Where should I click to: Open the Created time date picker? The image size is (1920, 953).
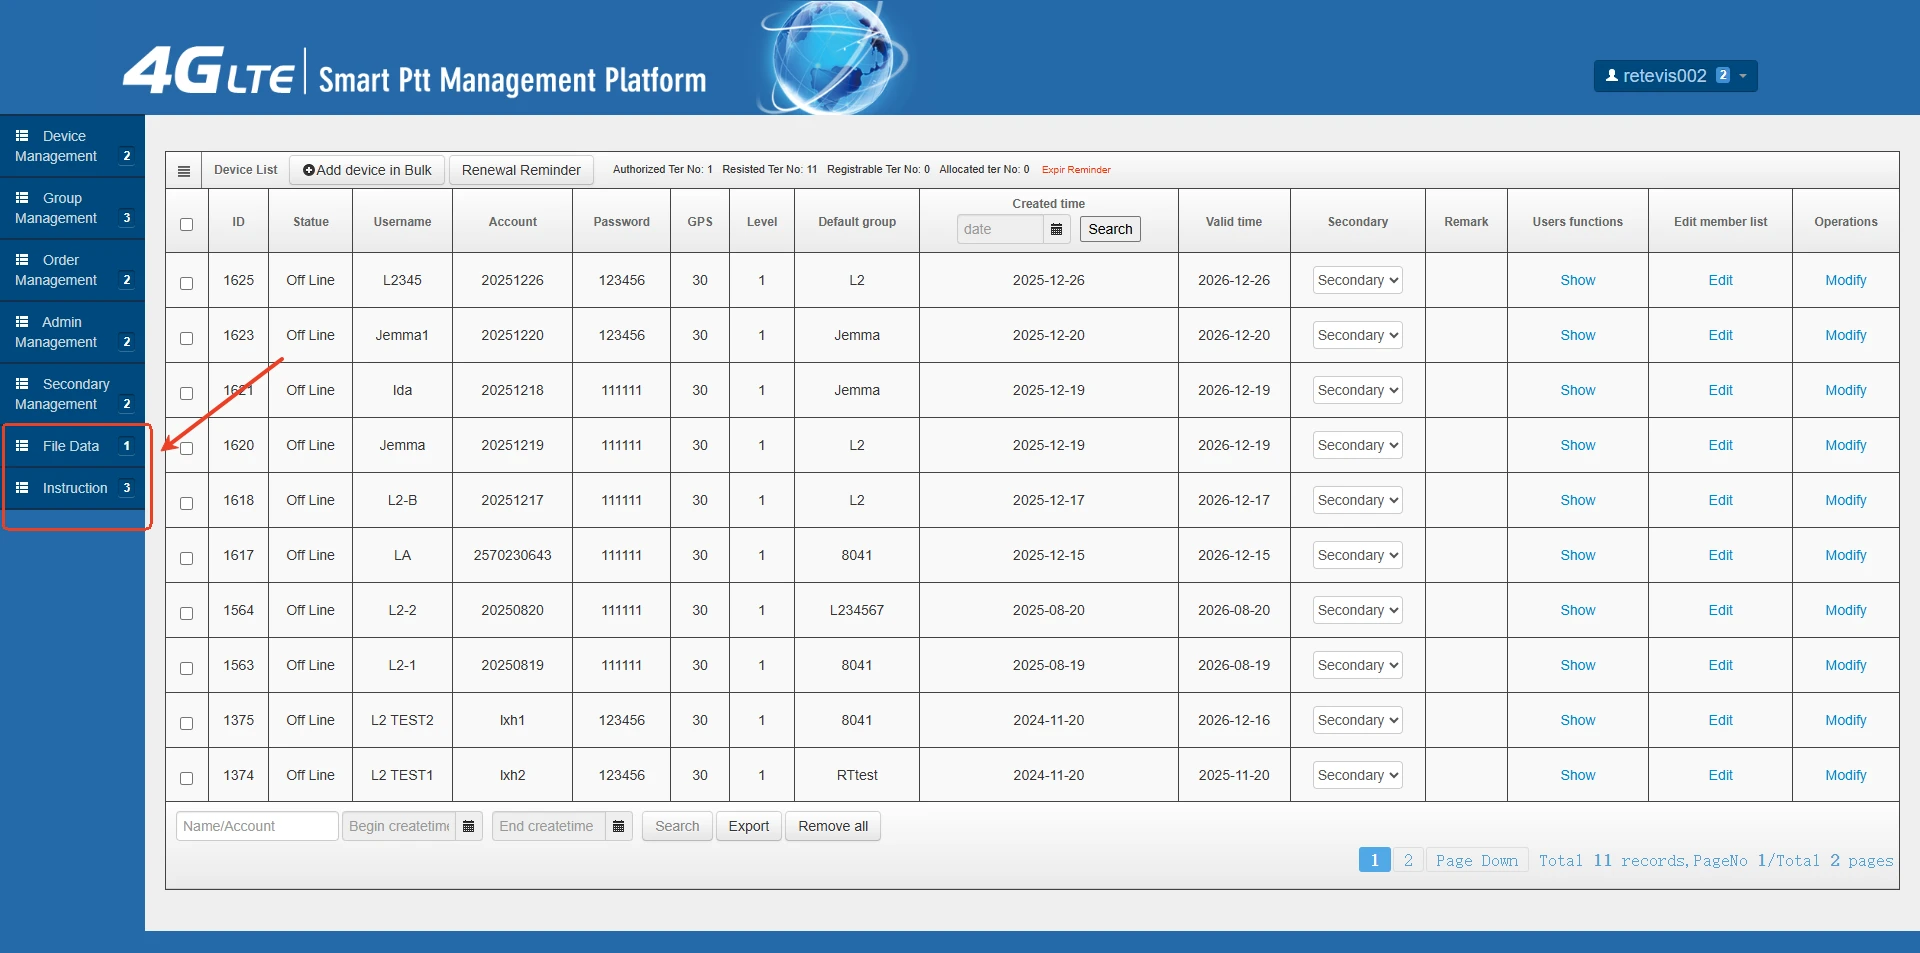[1057, 229]
